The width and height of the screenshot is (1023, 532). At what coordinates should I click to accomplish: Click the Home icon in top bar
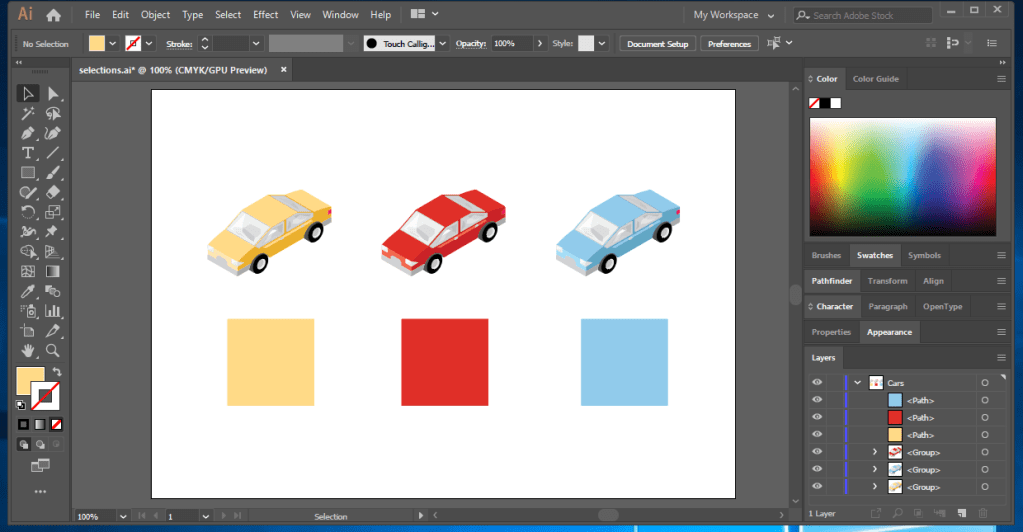pos(53,15)
